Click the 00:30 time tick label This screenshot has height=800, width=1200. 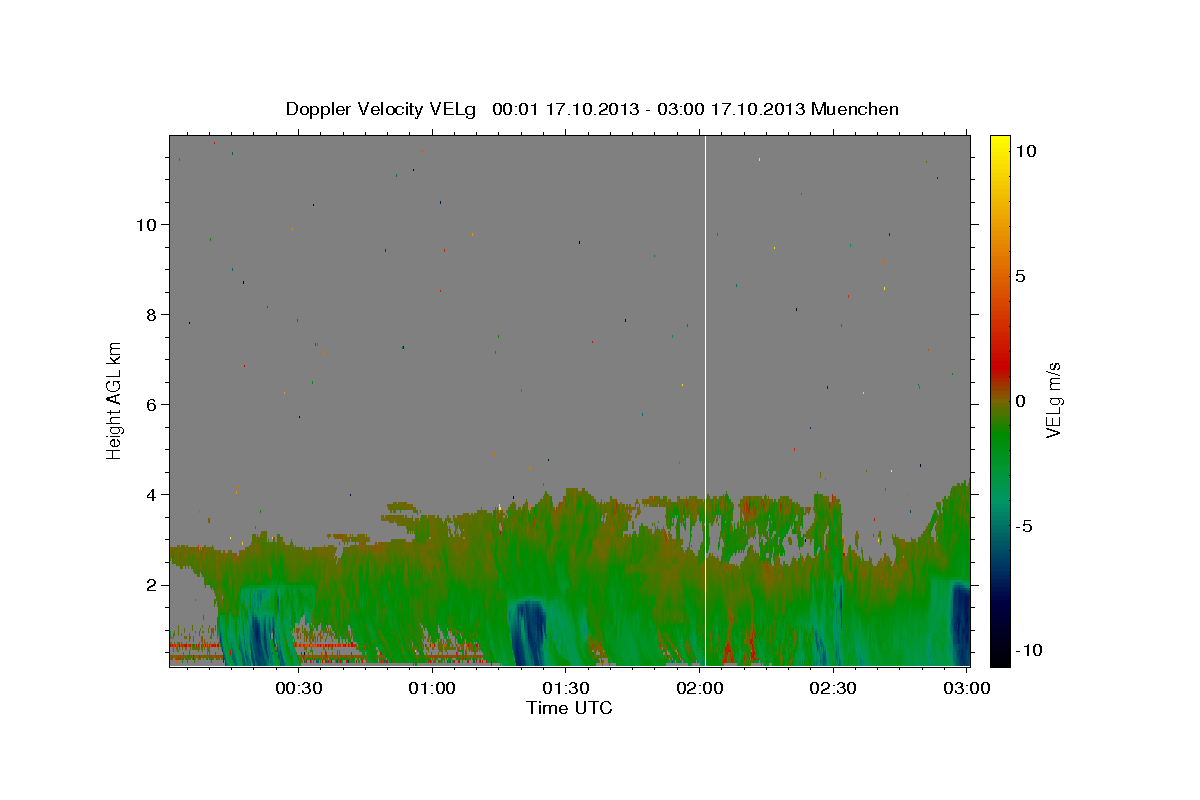click(298, 689)
